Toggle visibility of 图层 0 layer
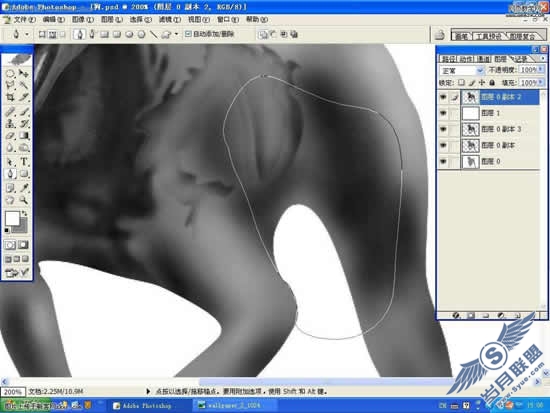Image resolution: width=550 pixels, height=413 pixels. (x=443, y=161)
